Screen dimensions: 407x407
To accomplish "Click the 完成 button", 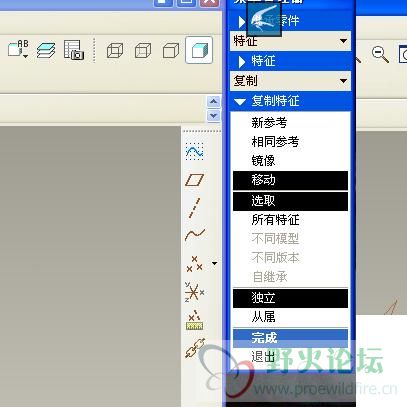I will (290, 338).
